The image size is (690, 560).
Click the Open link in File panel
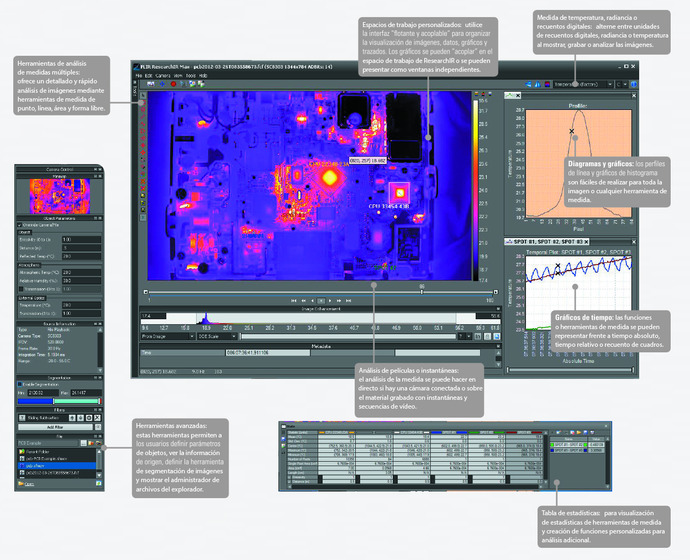pos(29,484)
